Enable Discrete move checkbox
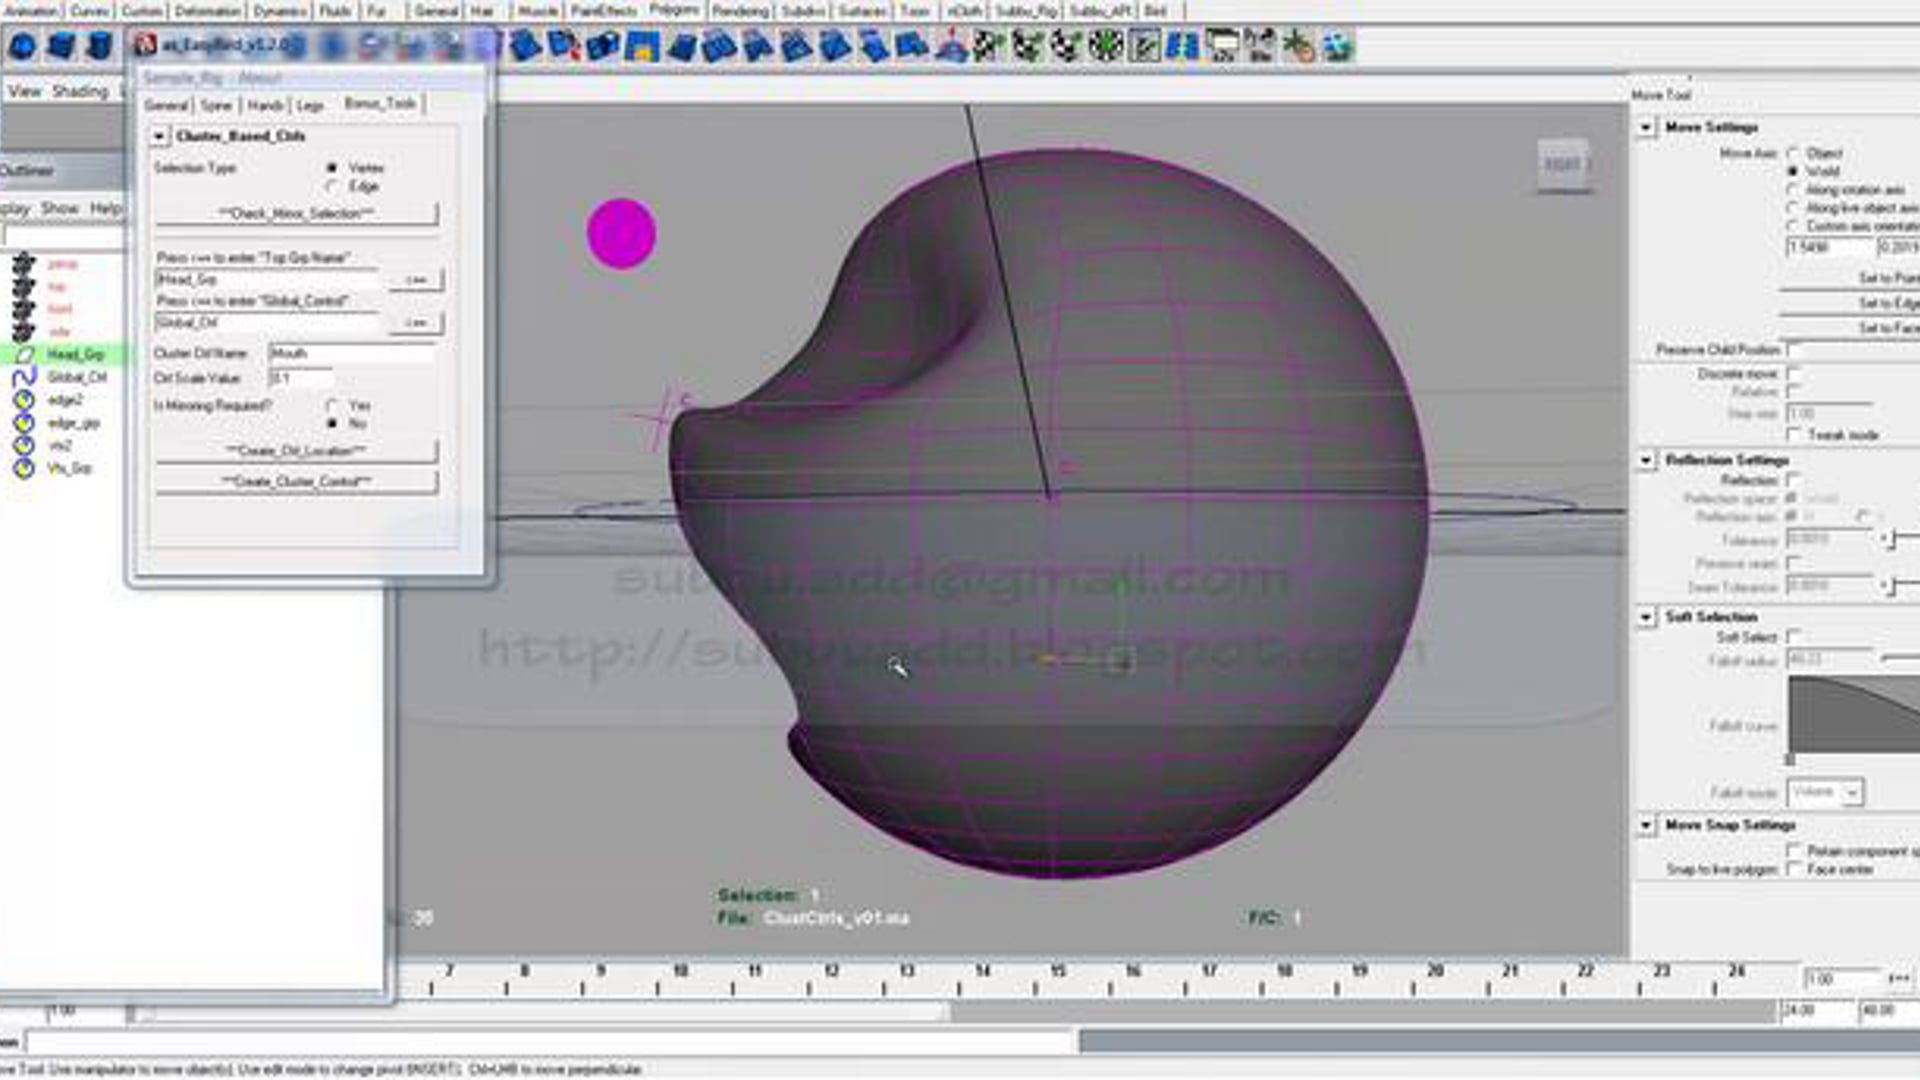The width and height of the screenshot is (1920, 1080). [1794, 373]
